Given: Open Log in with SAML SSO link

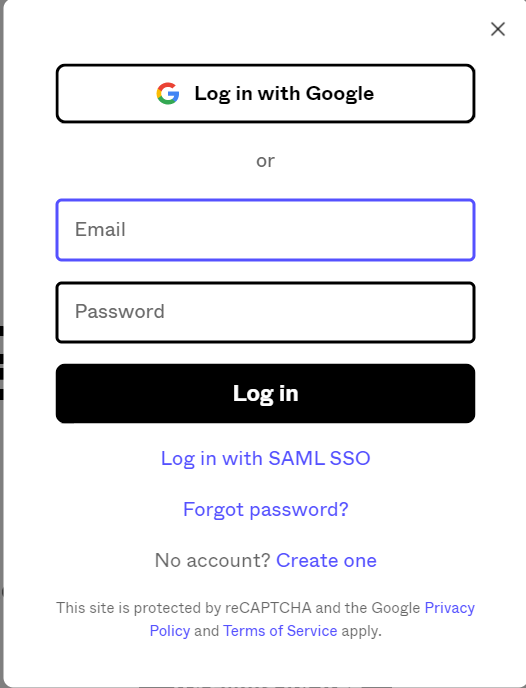Looking at the screenshot, I should (265, 459).
